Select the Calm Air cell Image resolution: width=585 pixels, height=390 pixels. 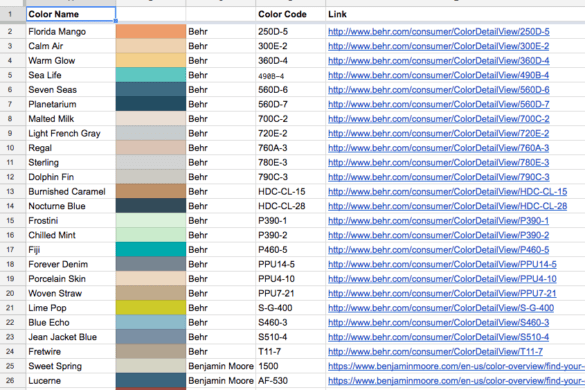click(71, 46)
